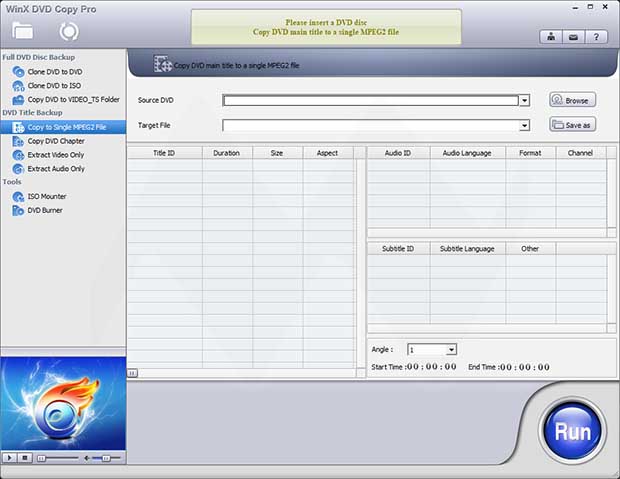Click the Start Time value
Screen dimensions: 620x479
pyautogui.click(x=431, y=367)
